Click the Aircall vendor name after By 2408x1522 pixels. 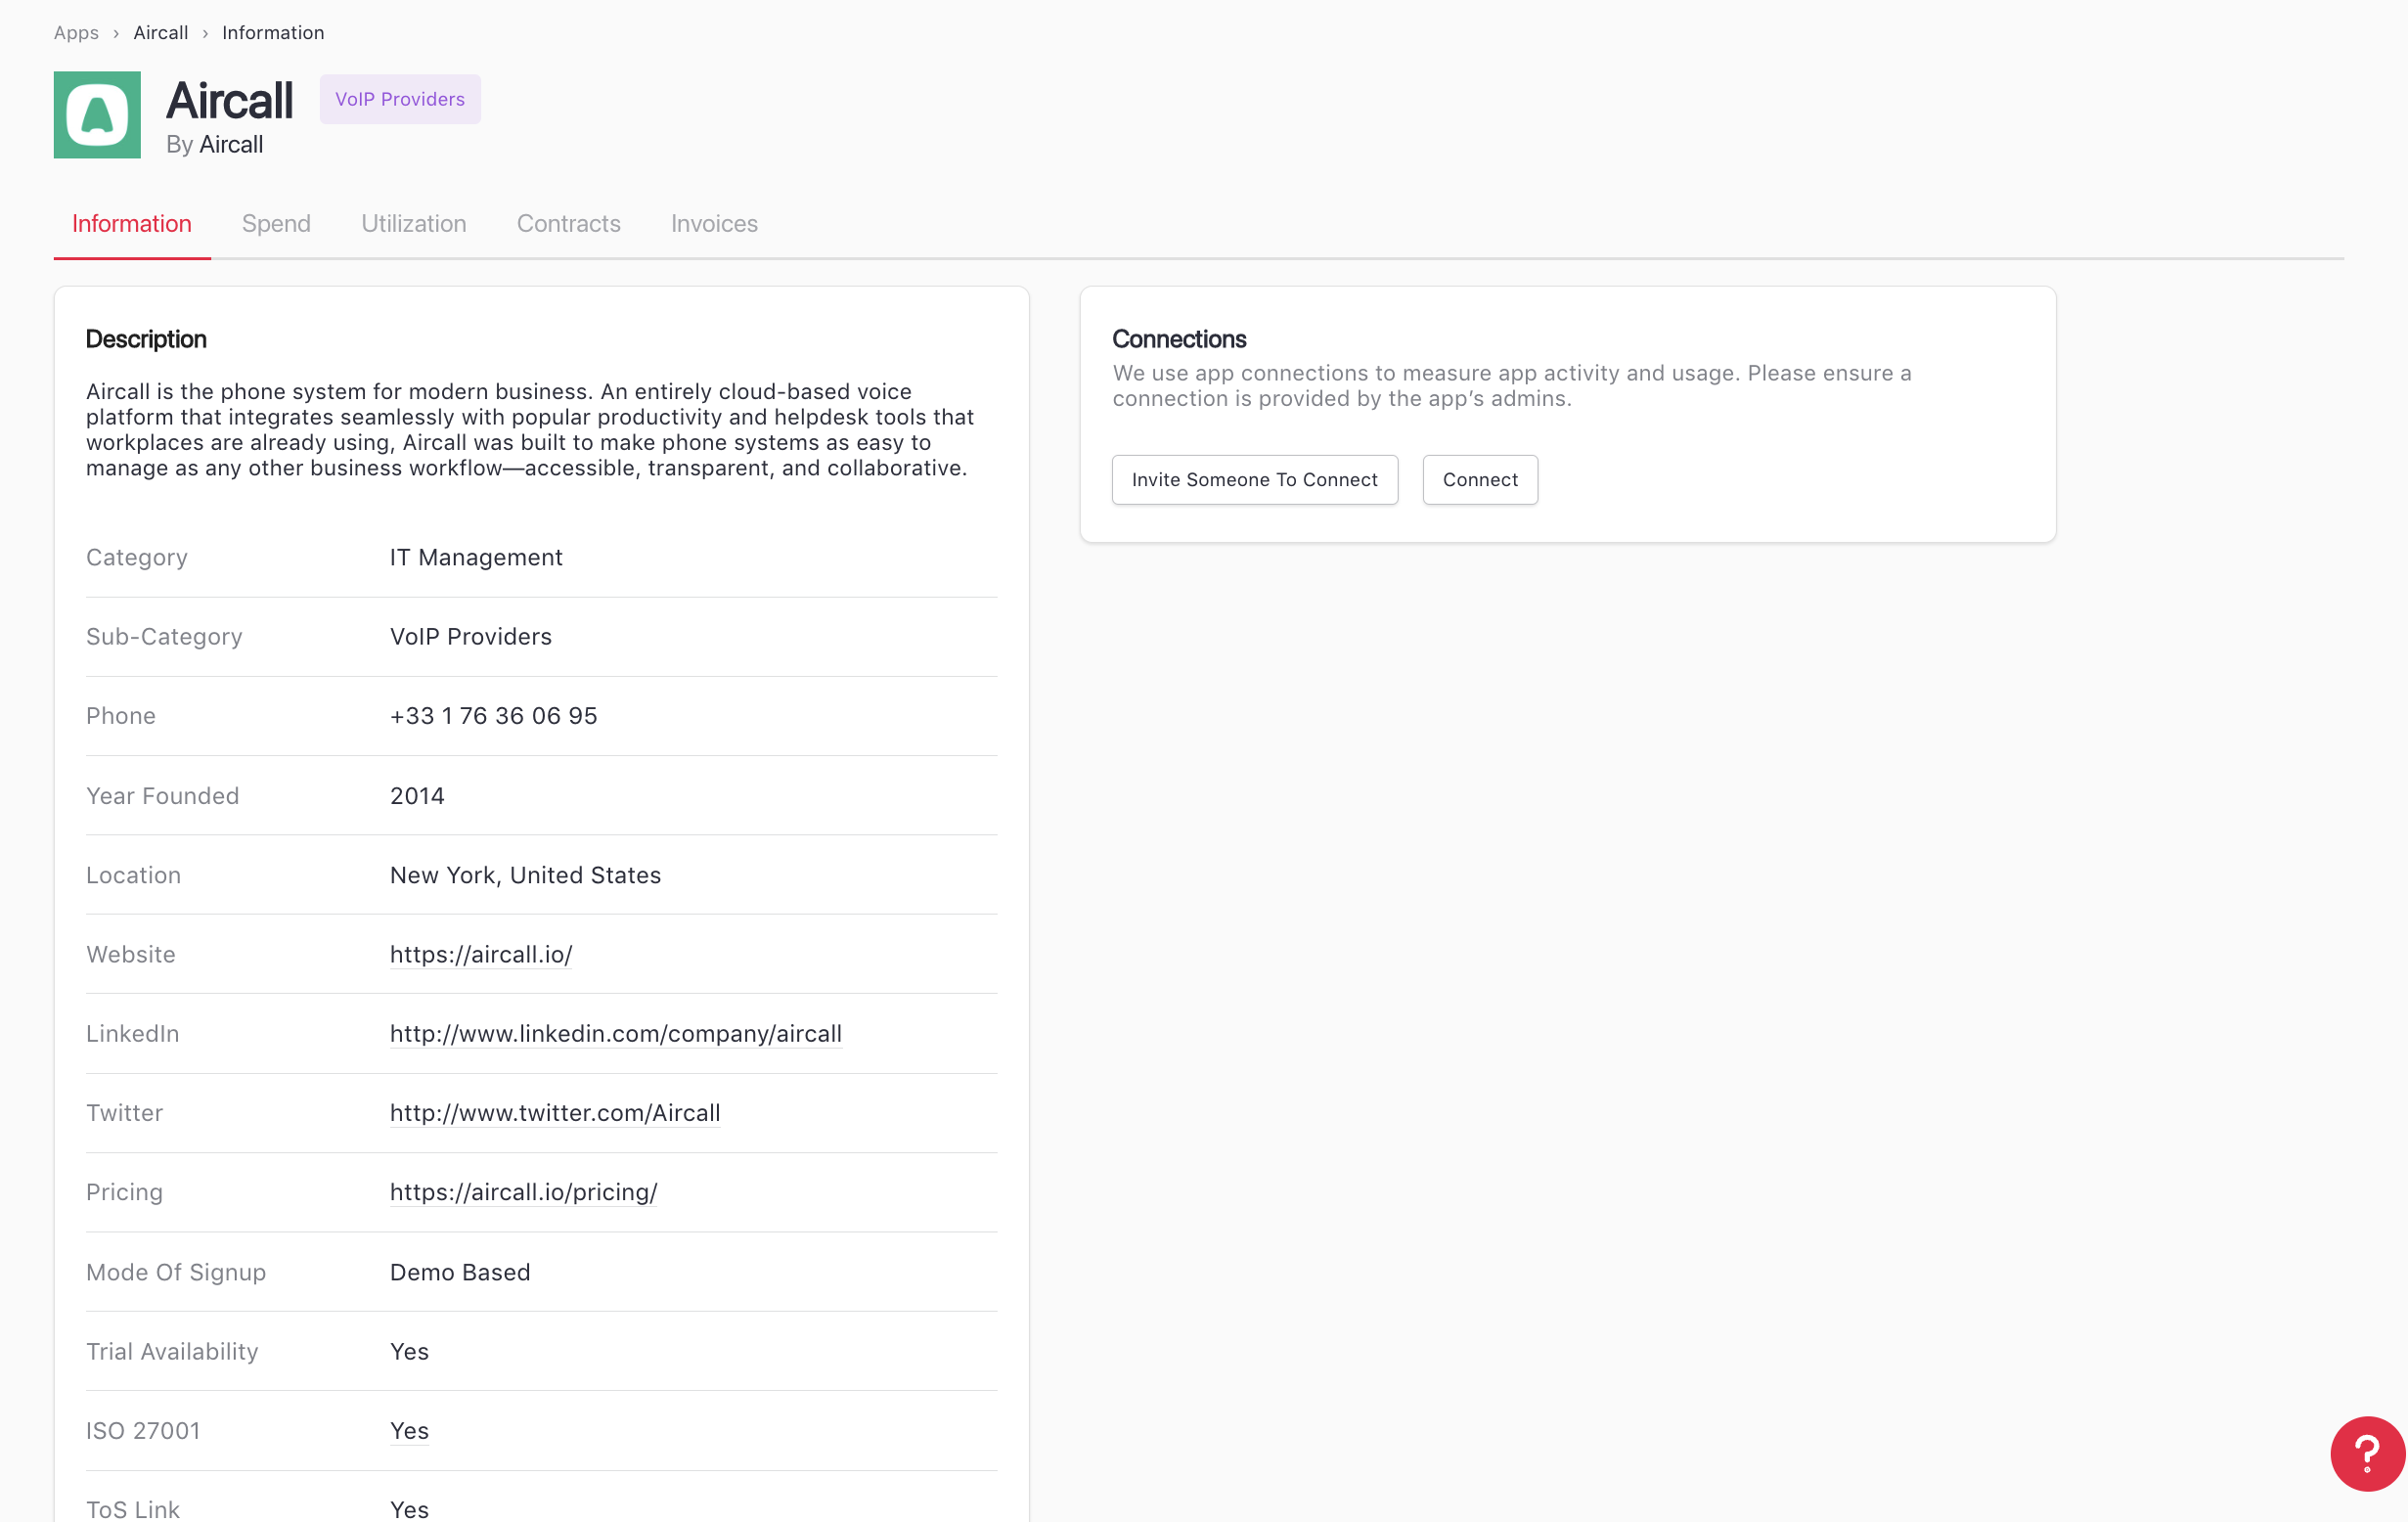click(x=231, y=145)
